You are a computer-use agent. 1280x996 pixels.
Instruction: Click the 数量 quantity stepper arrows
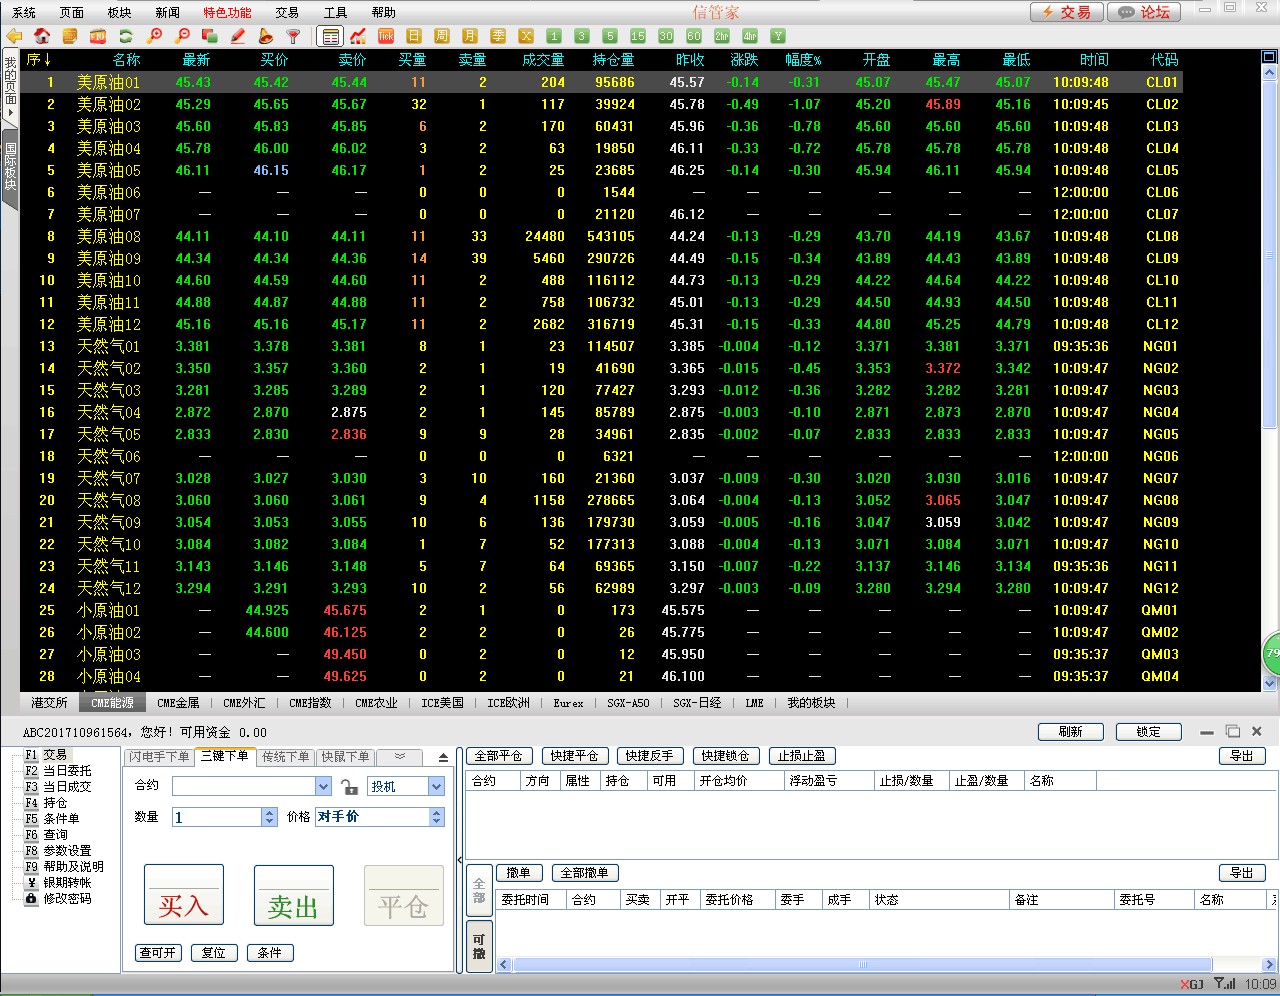tap(269, 817)
